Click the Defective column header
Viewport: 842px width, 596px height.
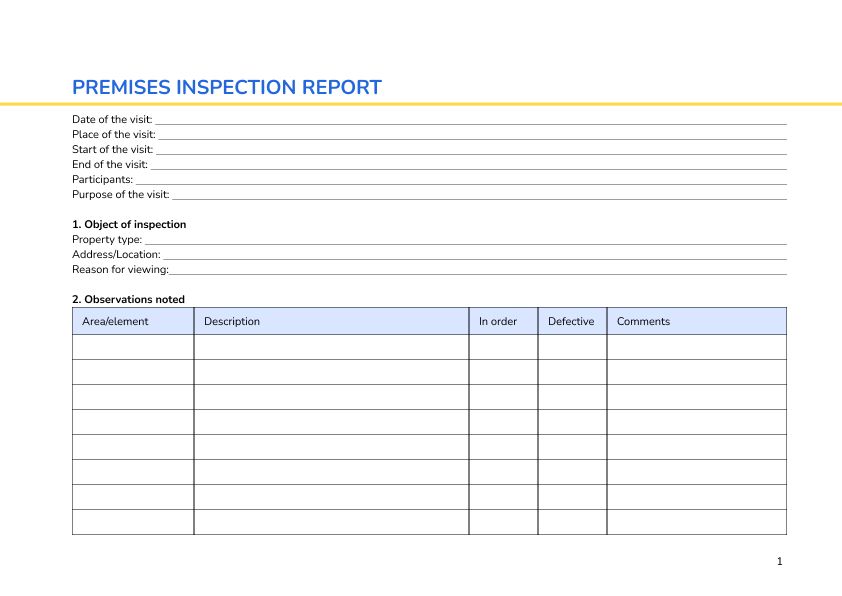(x=570, y=320)
